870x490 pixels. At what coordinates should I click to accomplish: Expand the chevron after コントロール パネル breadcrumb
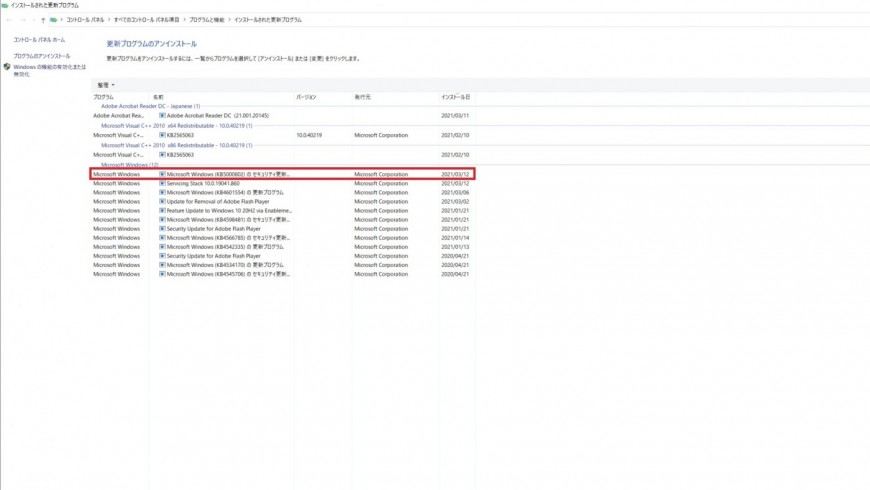109,20
